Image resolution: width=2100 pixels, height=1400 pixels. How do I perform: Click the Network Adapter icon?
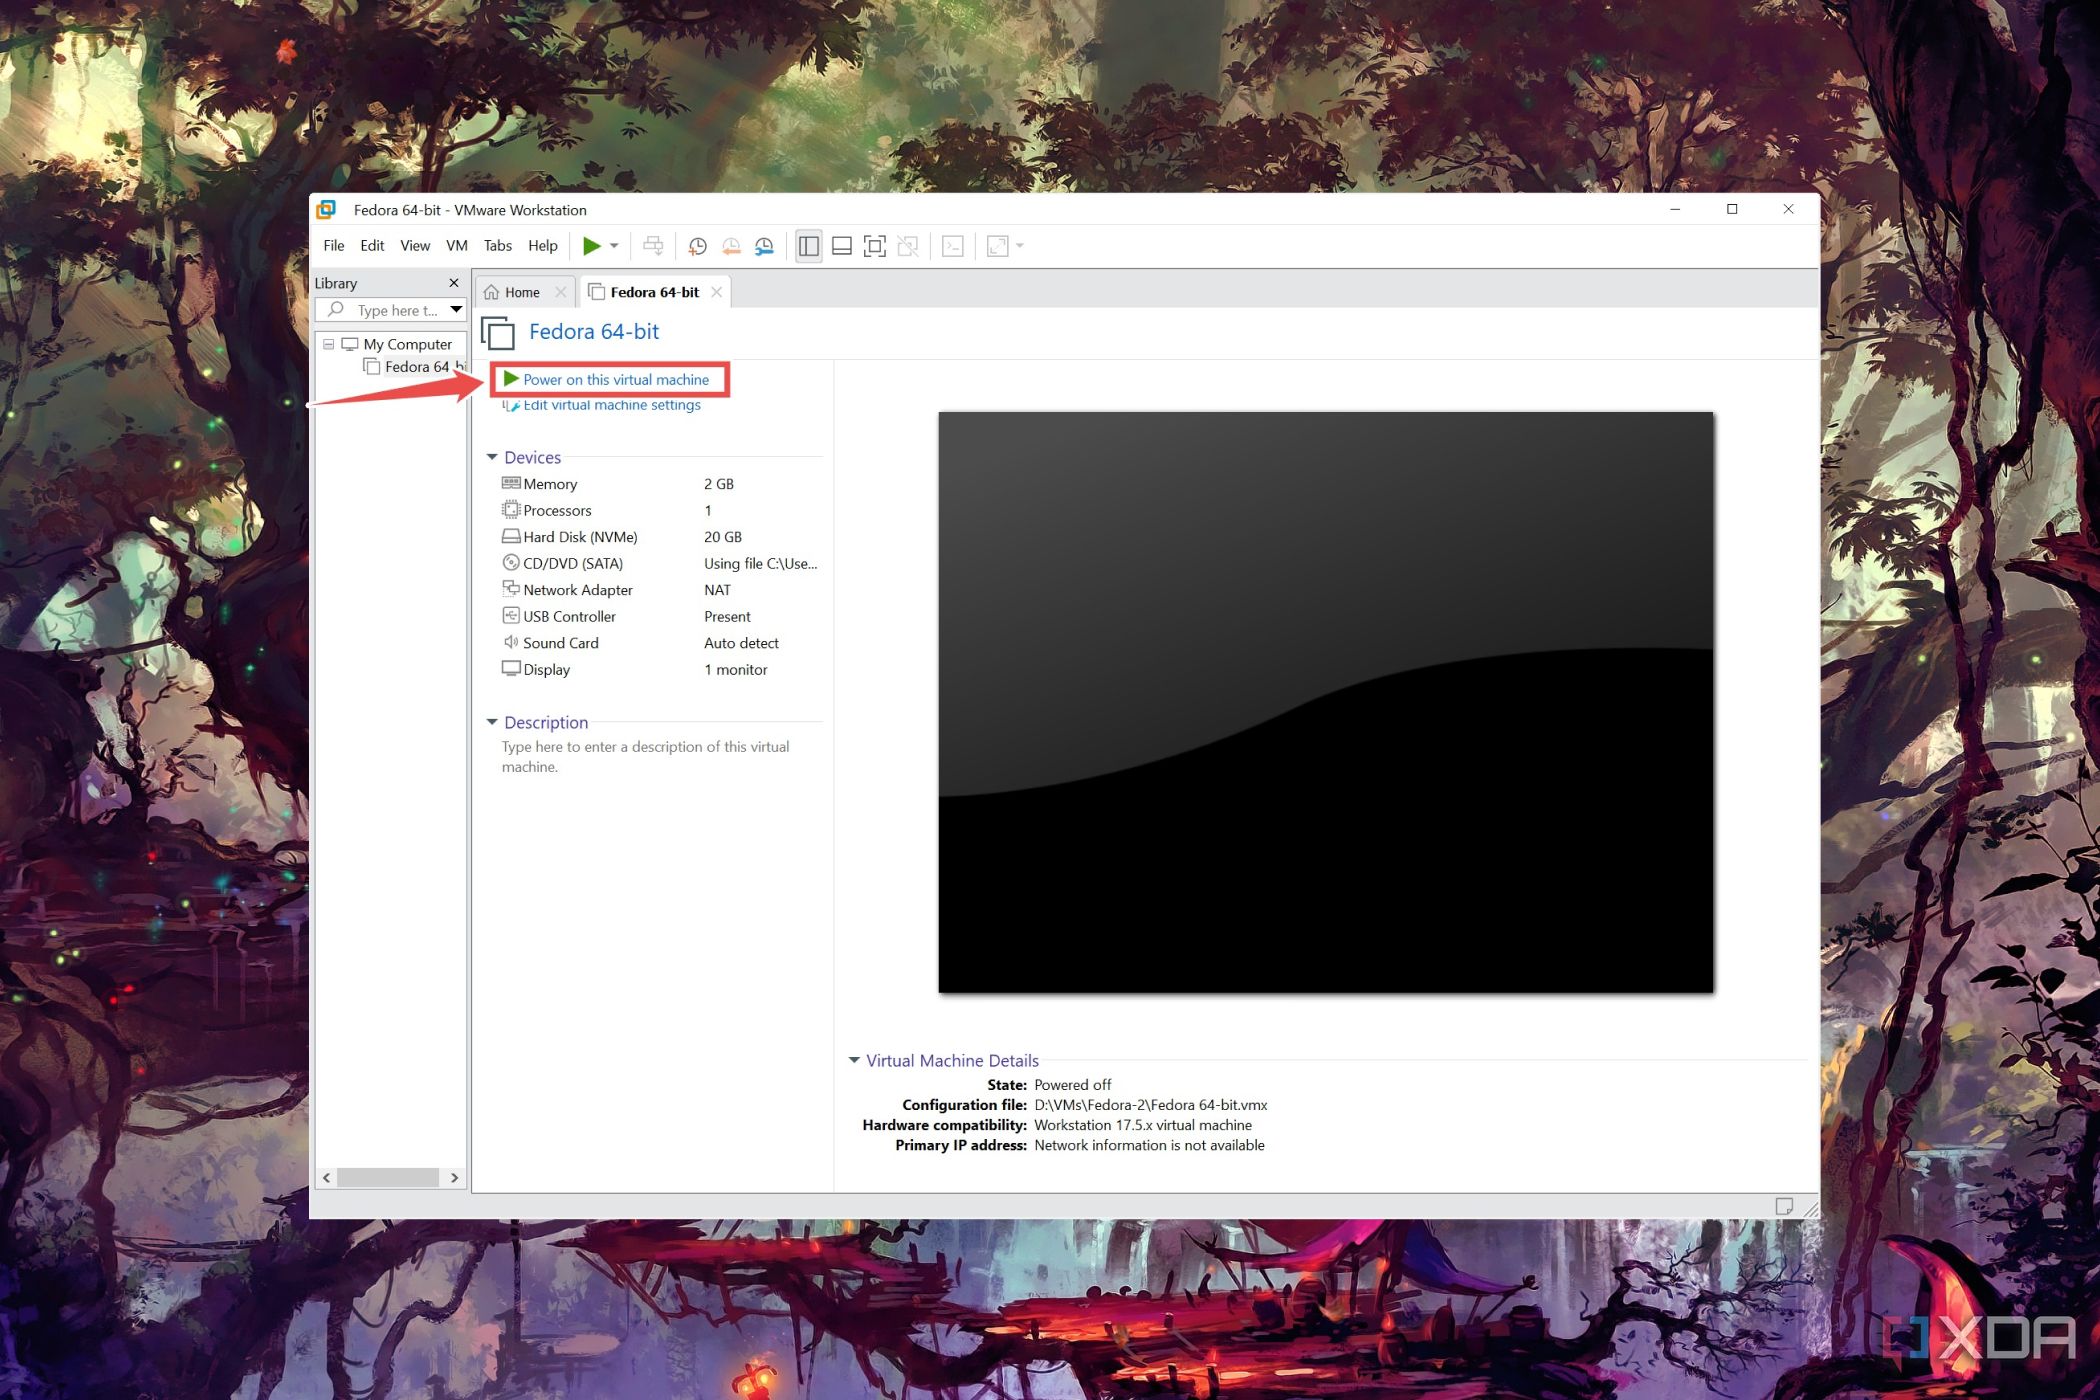tap(511, 589)
